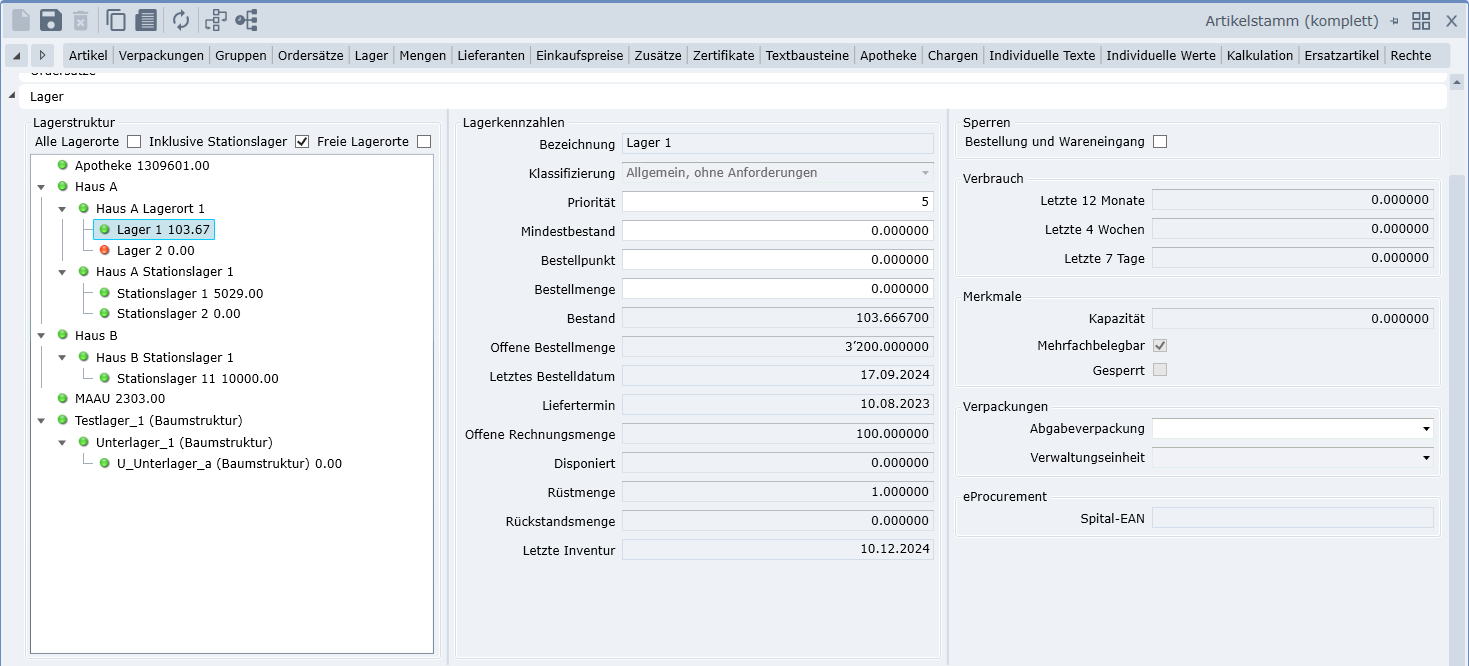
Task: Collapse the Haus A tree node
Action: click(x=41, y=187)
